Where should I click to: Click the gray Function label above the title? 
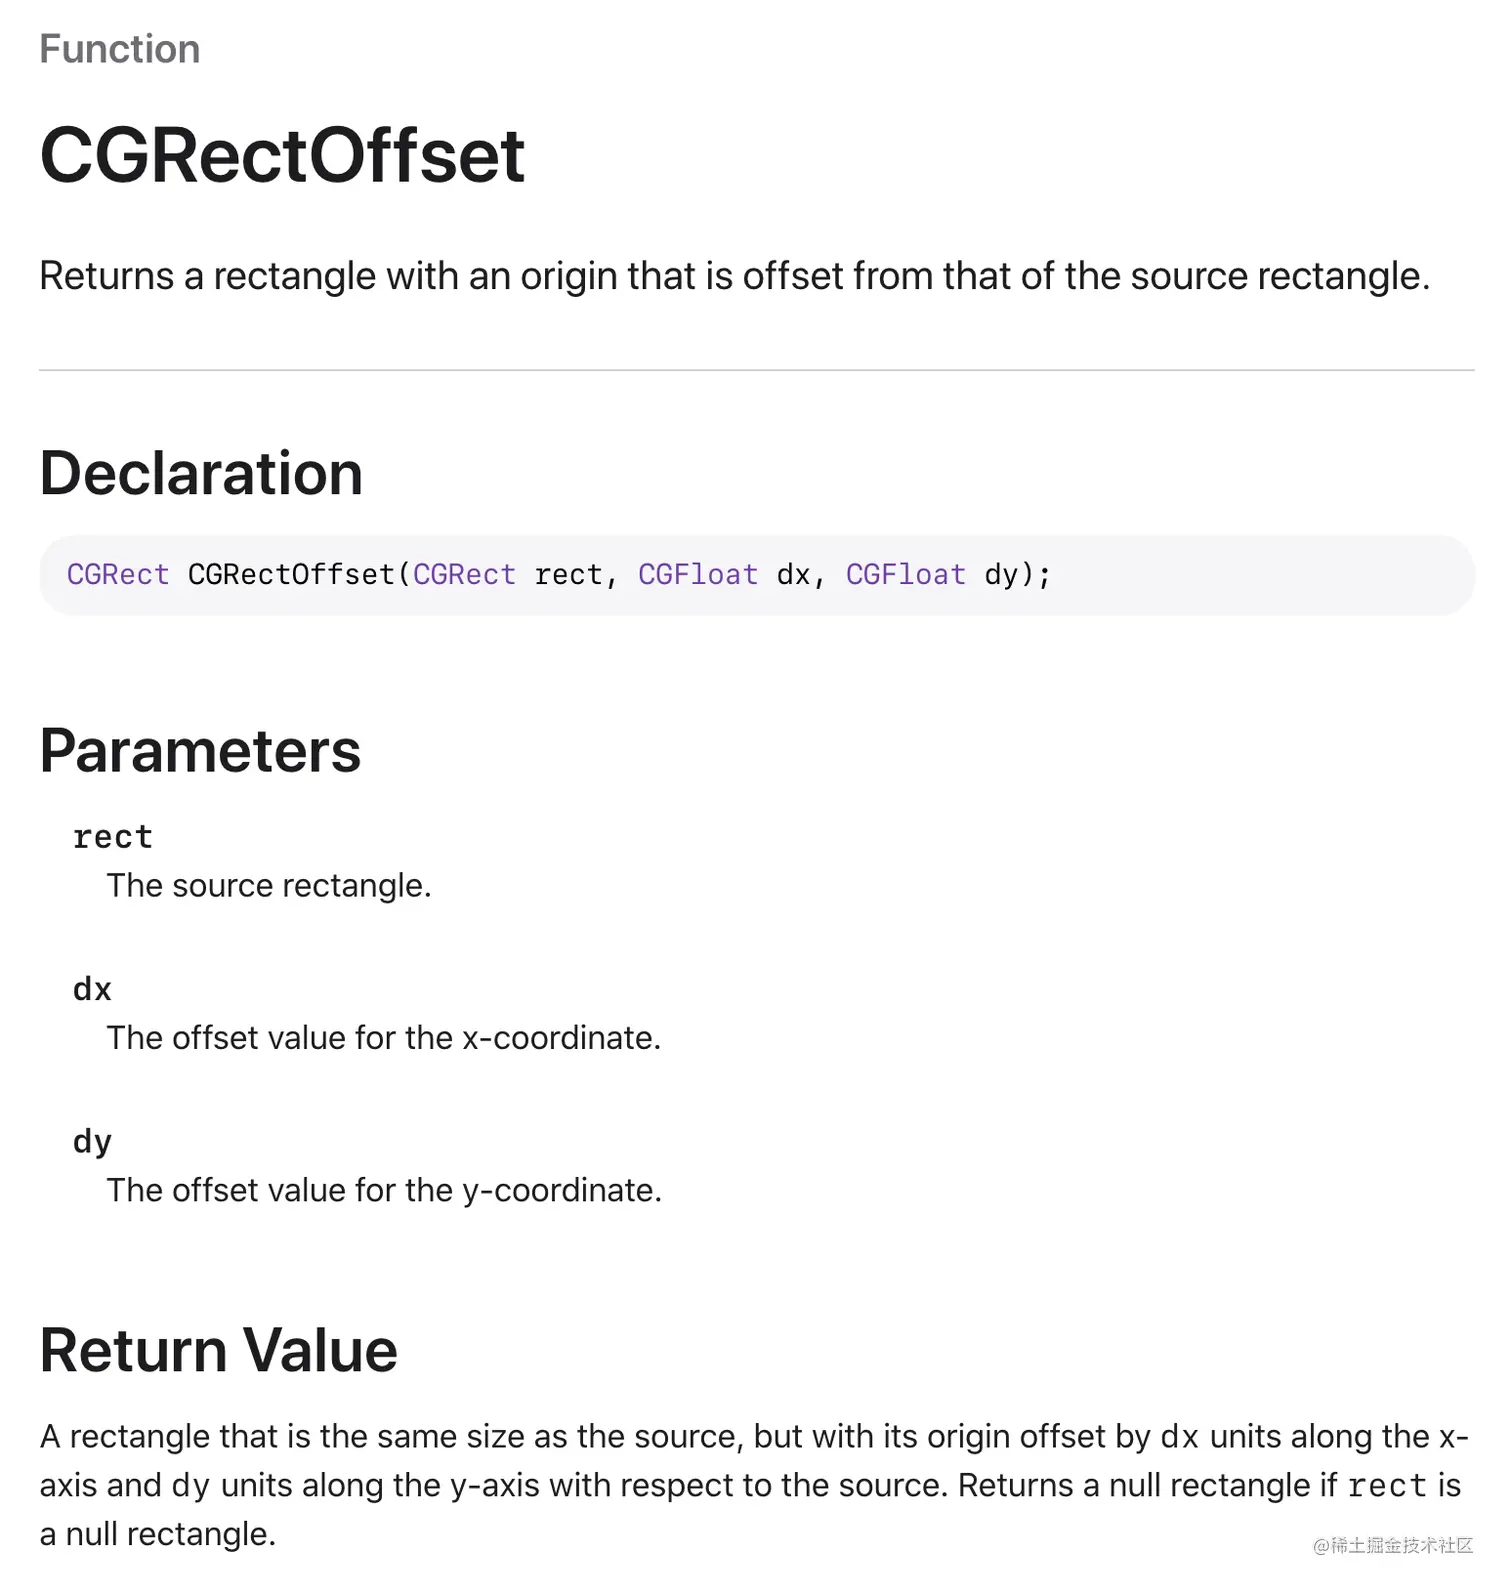119,49
